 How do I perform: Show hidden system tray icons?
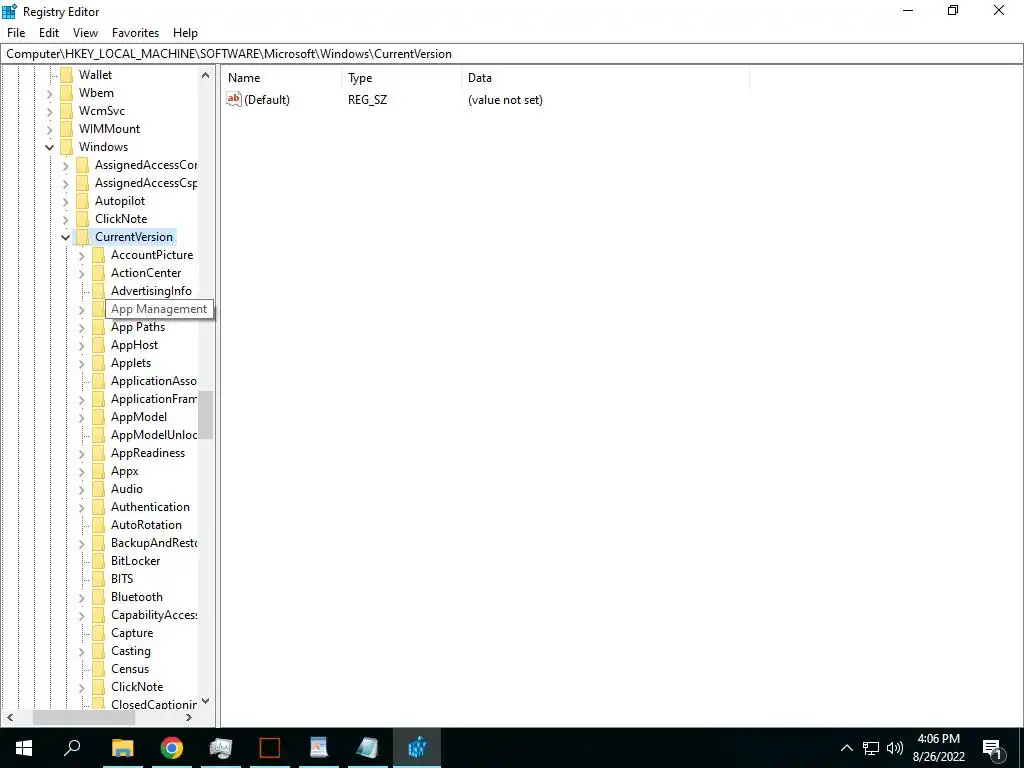click(846, 748)
